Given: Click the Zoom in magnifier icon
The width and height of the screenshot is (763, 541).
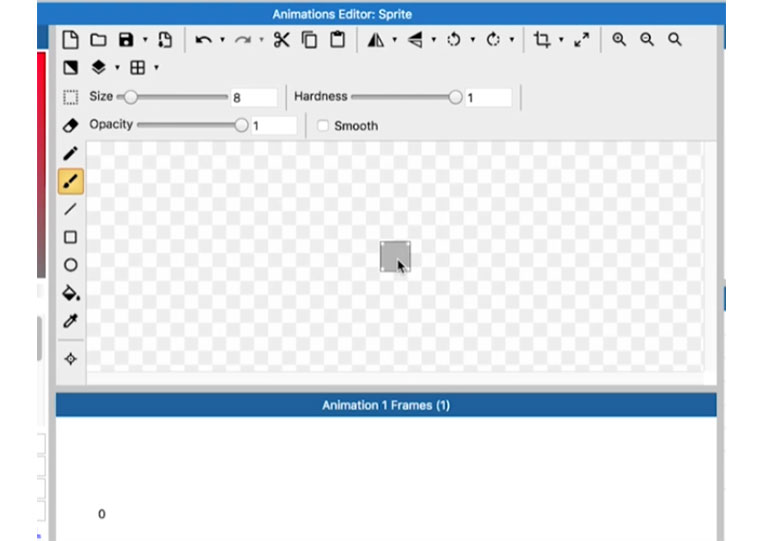Looking at the screenshot, I should (619, 39).
